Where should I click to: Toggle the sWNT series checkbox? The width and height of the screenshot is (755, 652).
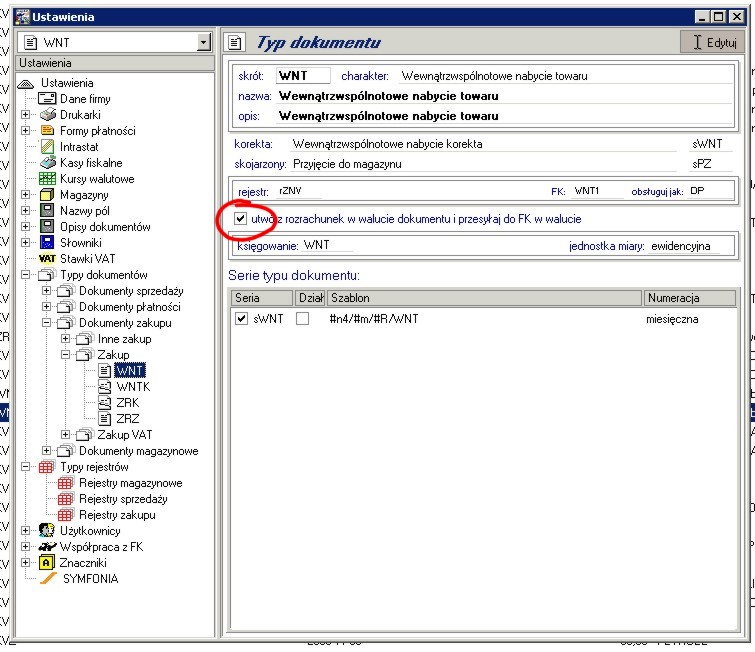click(240, 318)
